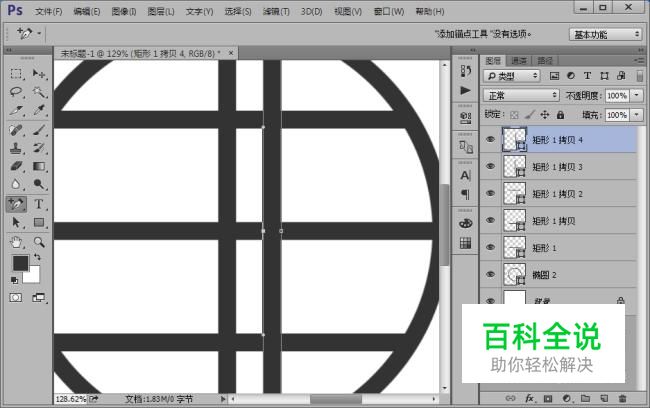Select the Crop tool

point(16,110)
